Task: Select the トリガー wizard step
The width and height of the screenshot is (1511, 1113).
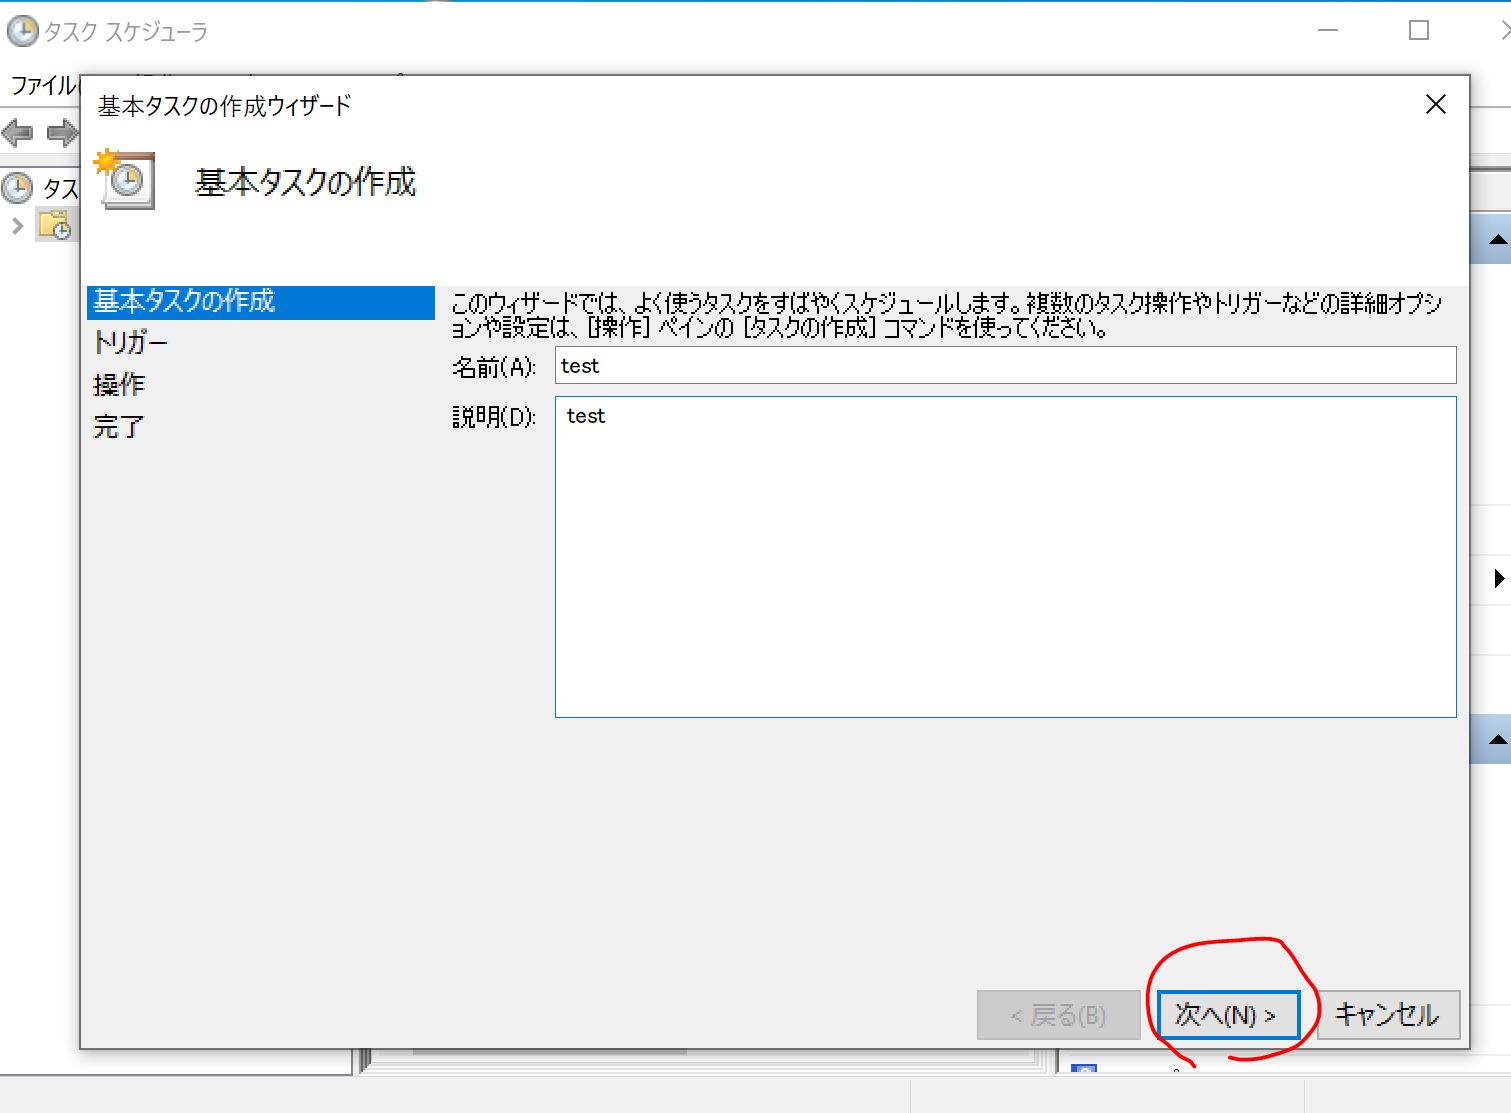Action: pyautogui.click(x=130, y=343)
